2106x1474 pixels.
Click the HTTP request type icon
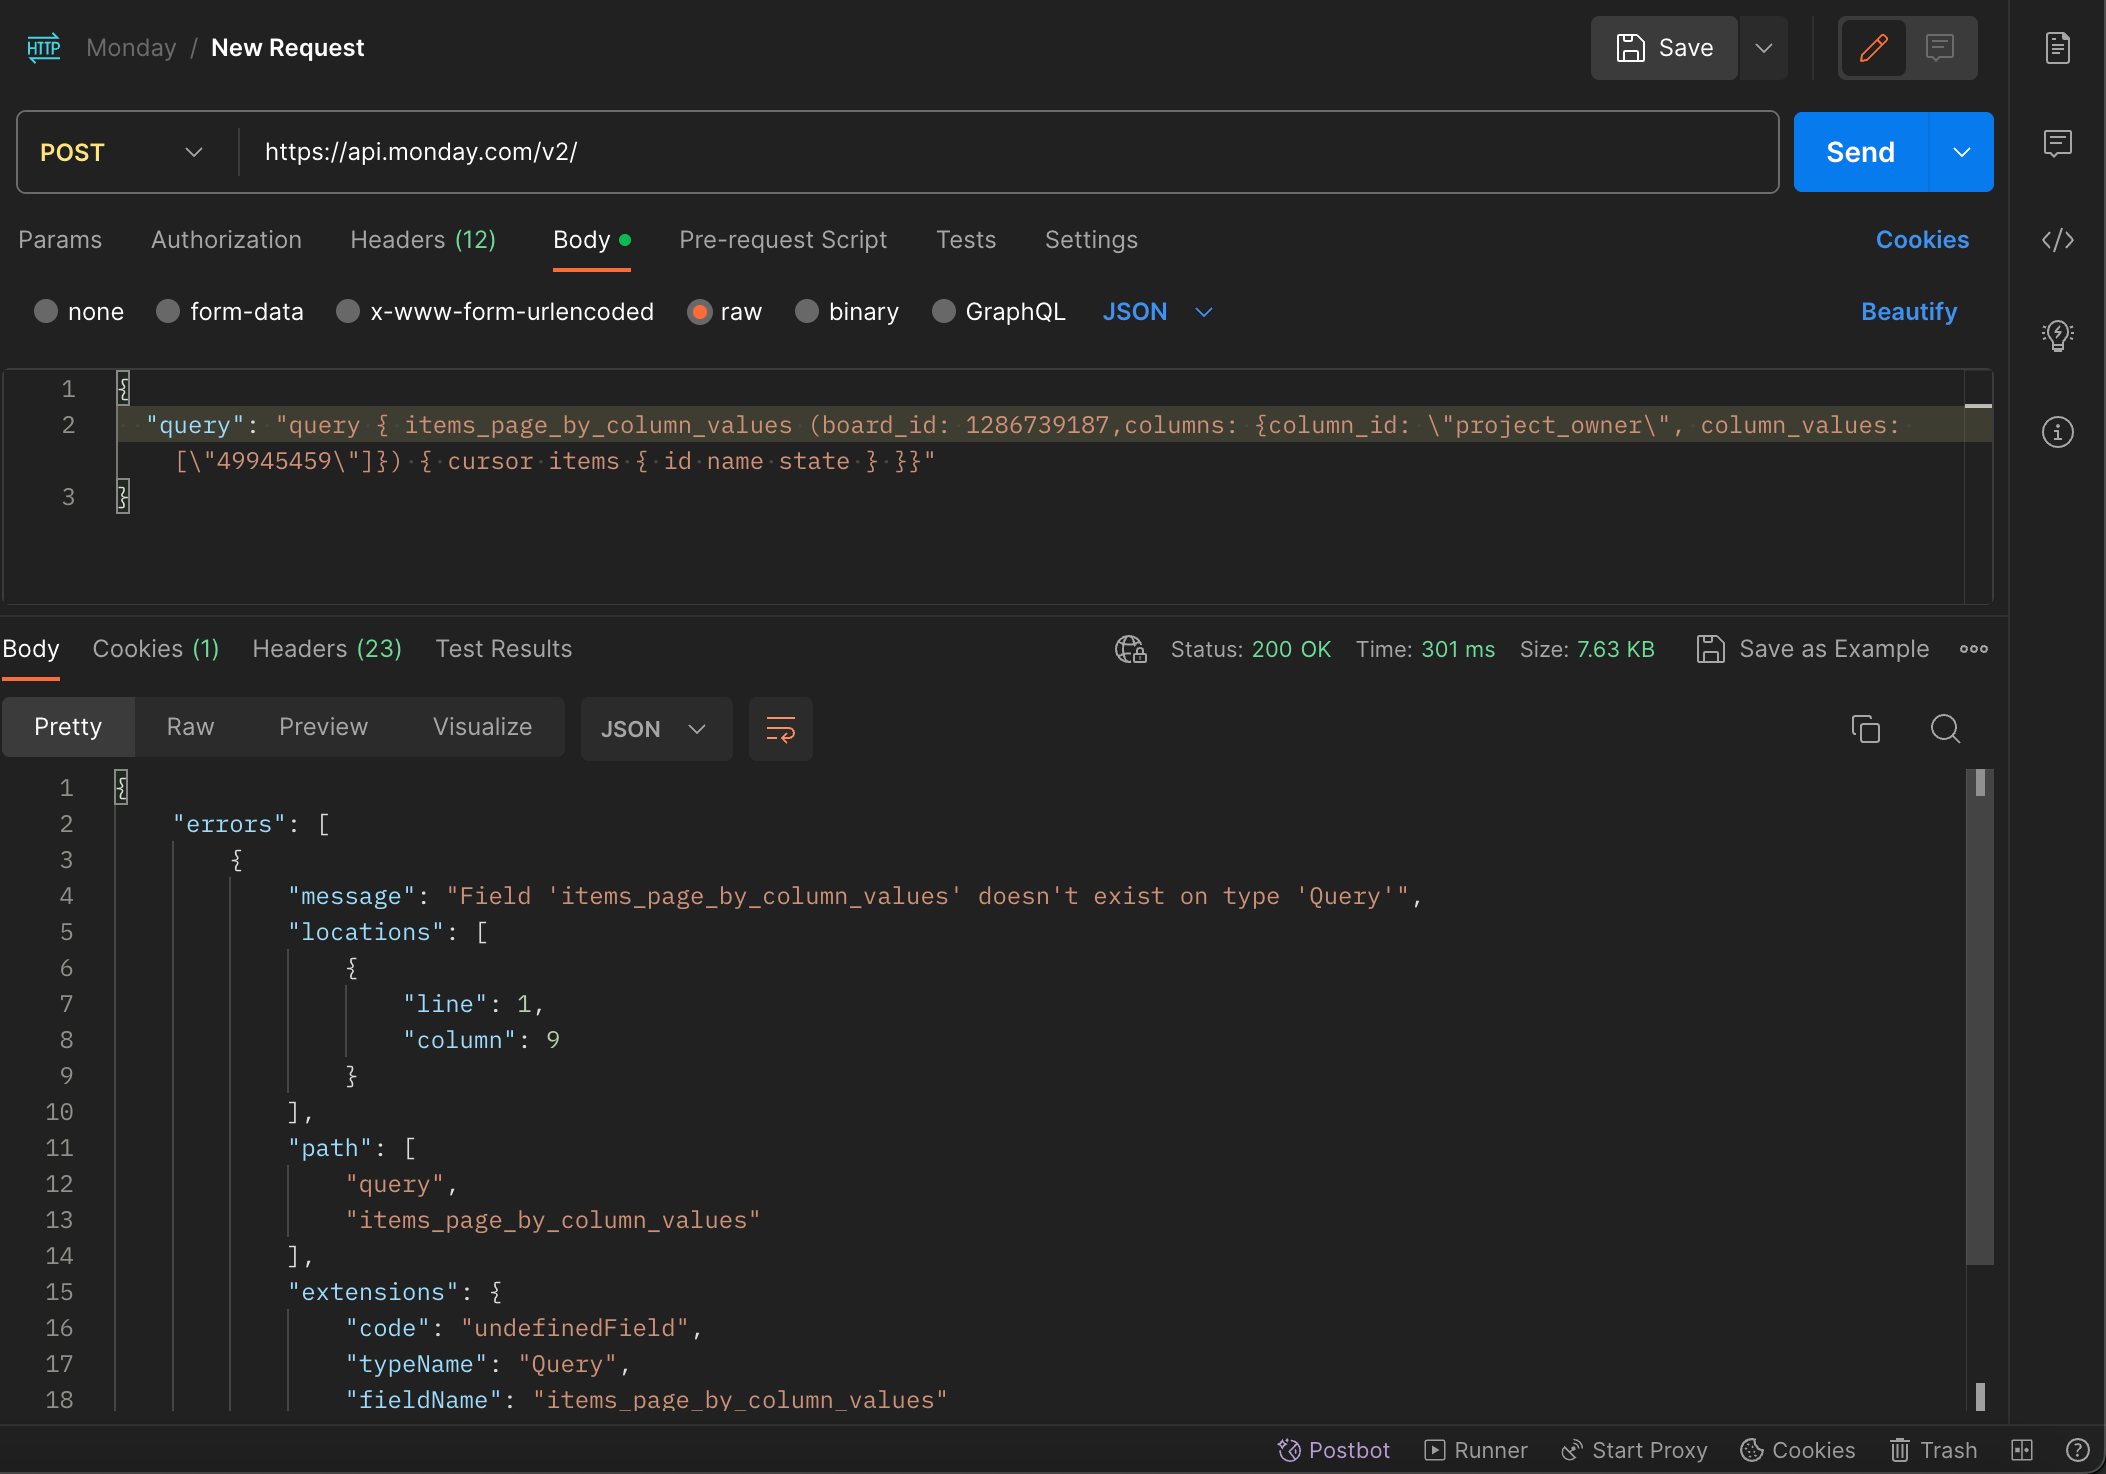click(43, 47)
